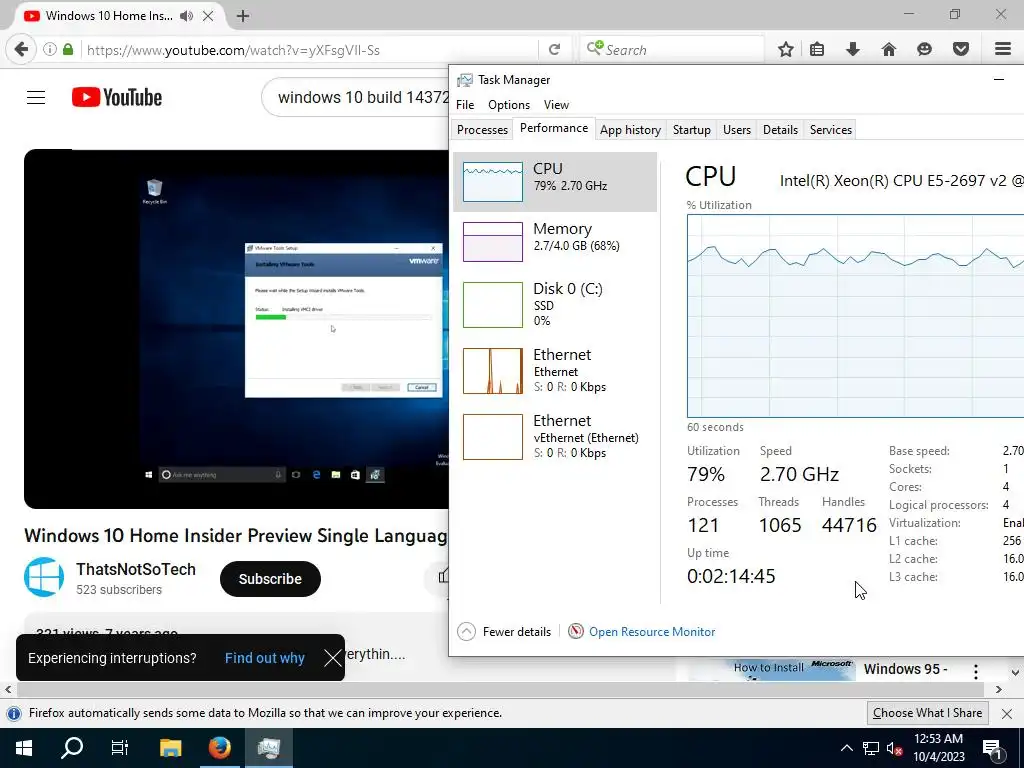Select Disk 0 (C:) performance entry
The height and width of the screenshot is (768, 1024).
(554, 304)
